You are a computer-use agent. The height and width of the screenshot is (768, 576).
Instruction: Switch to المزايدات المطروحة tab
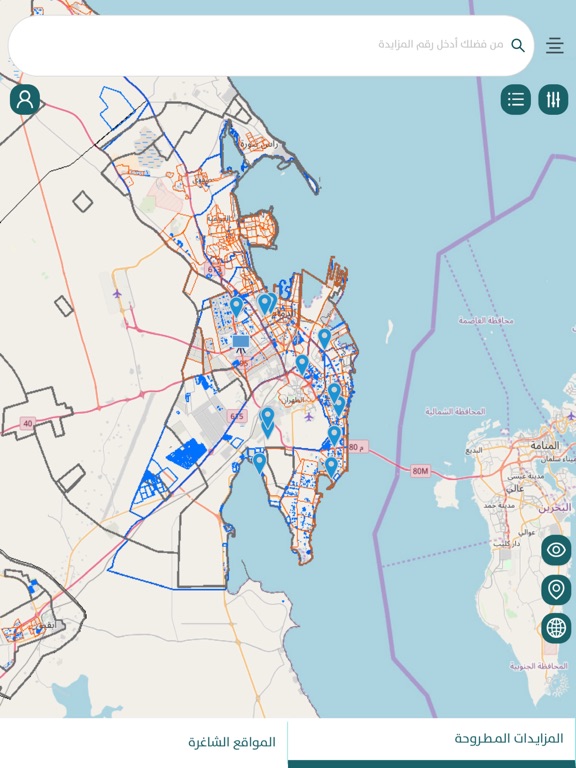coord(432,743)
